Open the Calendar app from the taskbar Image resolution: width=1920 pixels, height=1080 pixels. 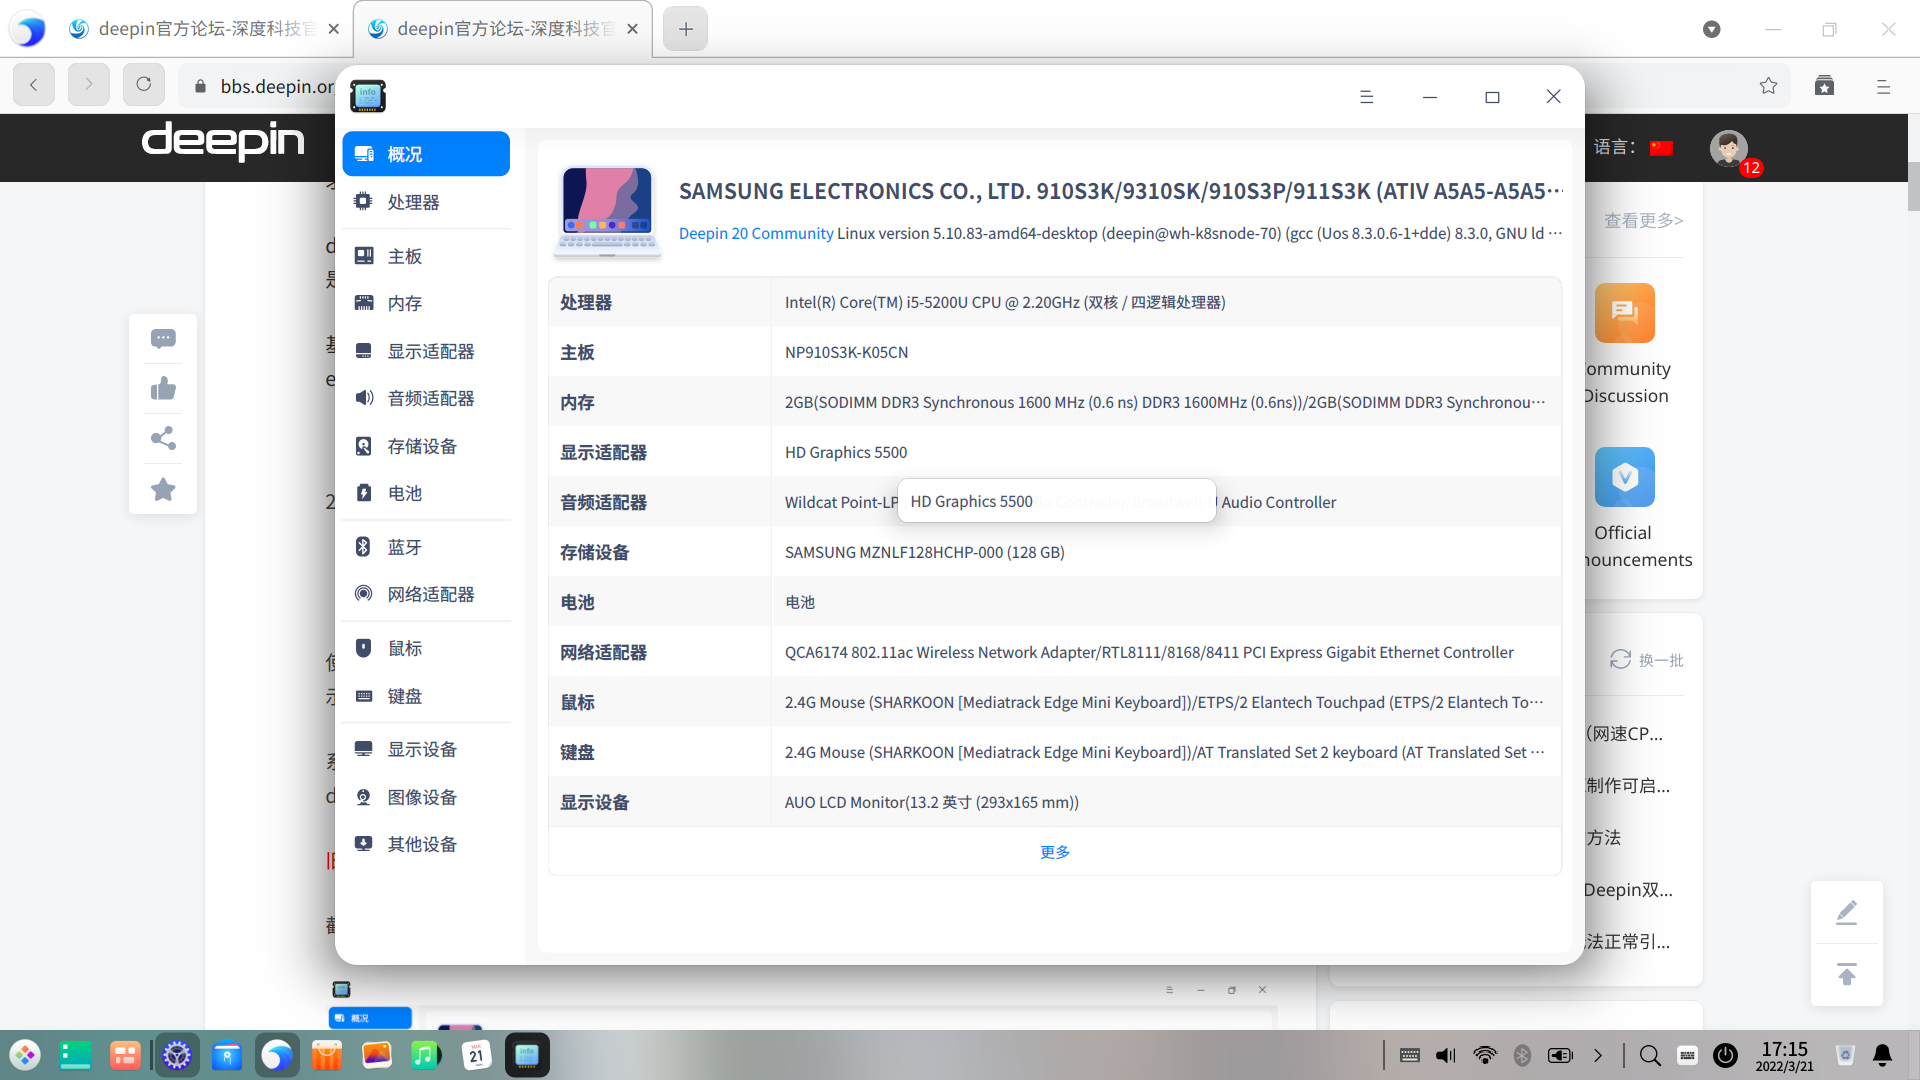(476, 1054)
